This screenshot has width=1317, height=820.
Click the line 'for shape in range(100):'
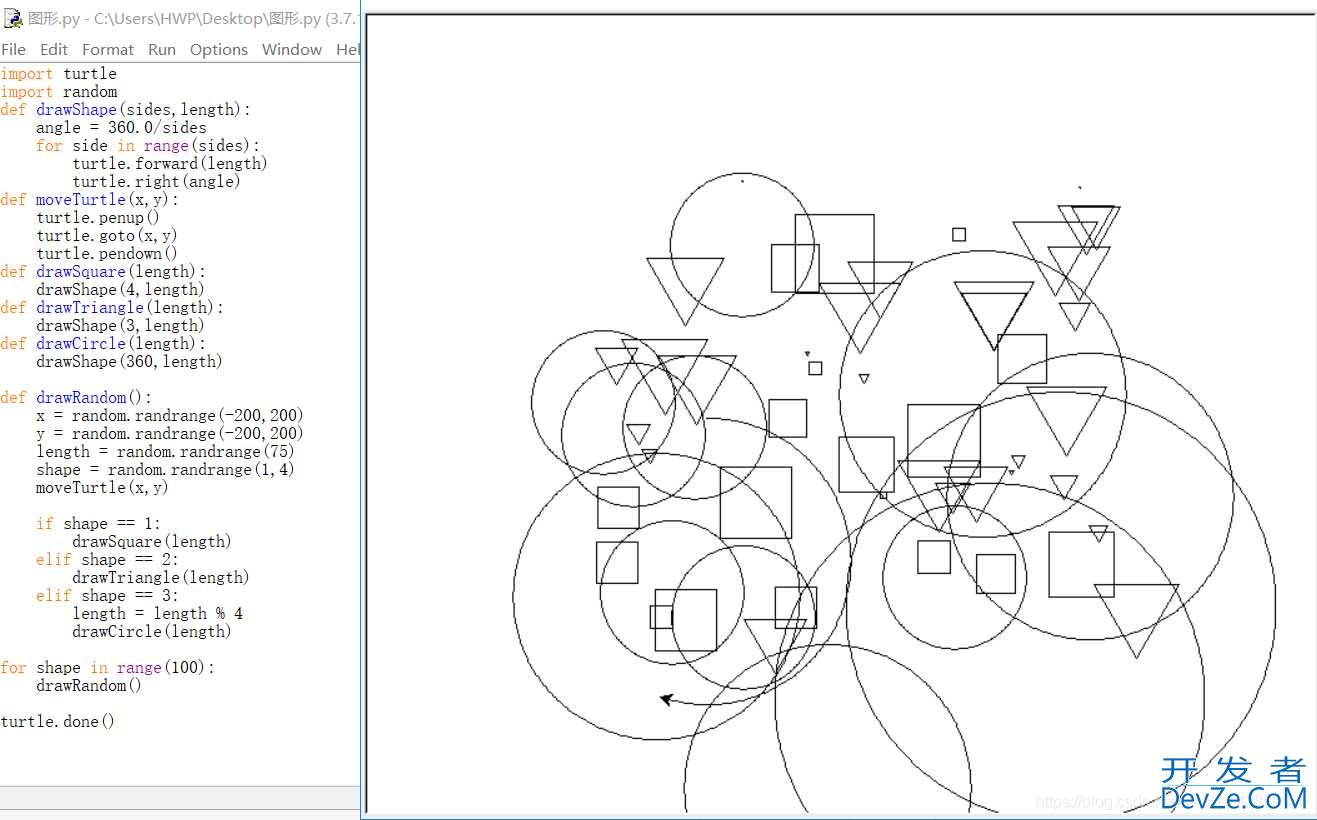click(107, 668)
